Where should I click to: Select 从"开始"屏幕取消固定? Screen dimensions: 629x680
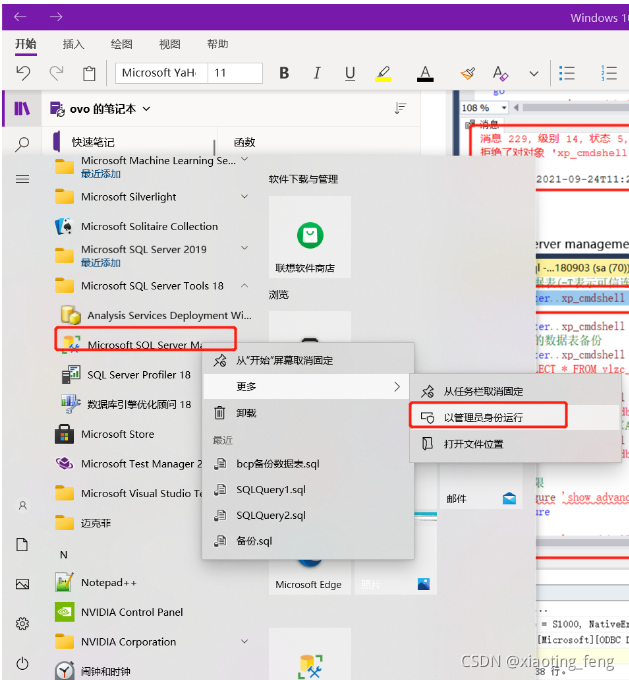coord(308,360)
